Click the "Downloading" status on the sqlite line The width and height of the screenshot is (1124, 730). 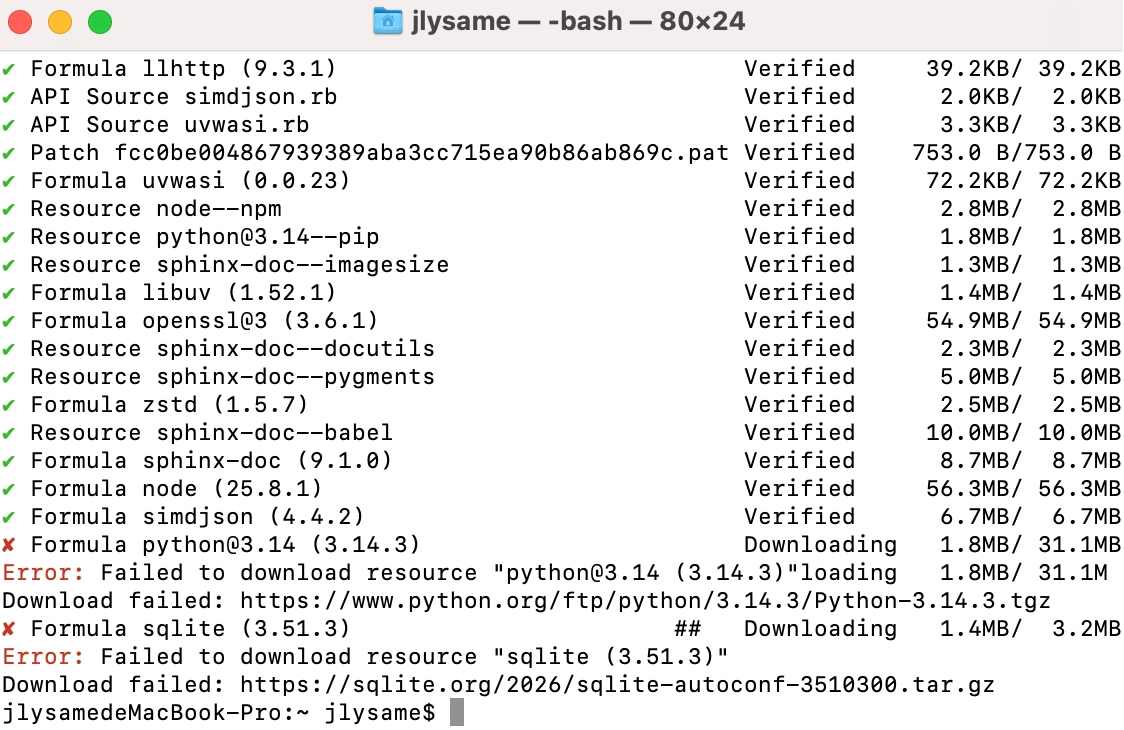(820, 629)
